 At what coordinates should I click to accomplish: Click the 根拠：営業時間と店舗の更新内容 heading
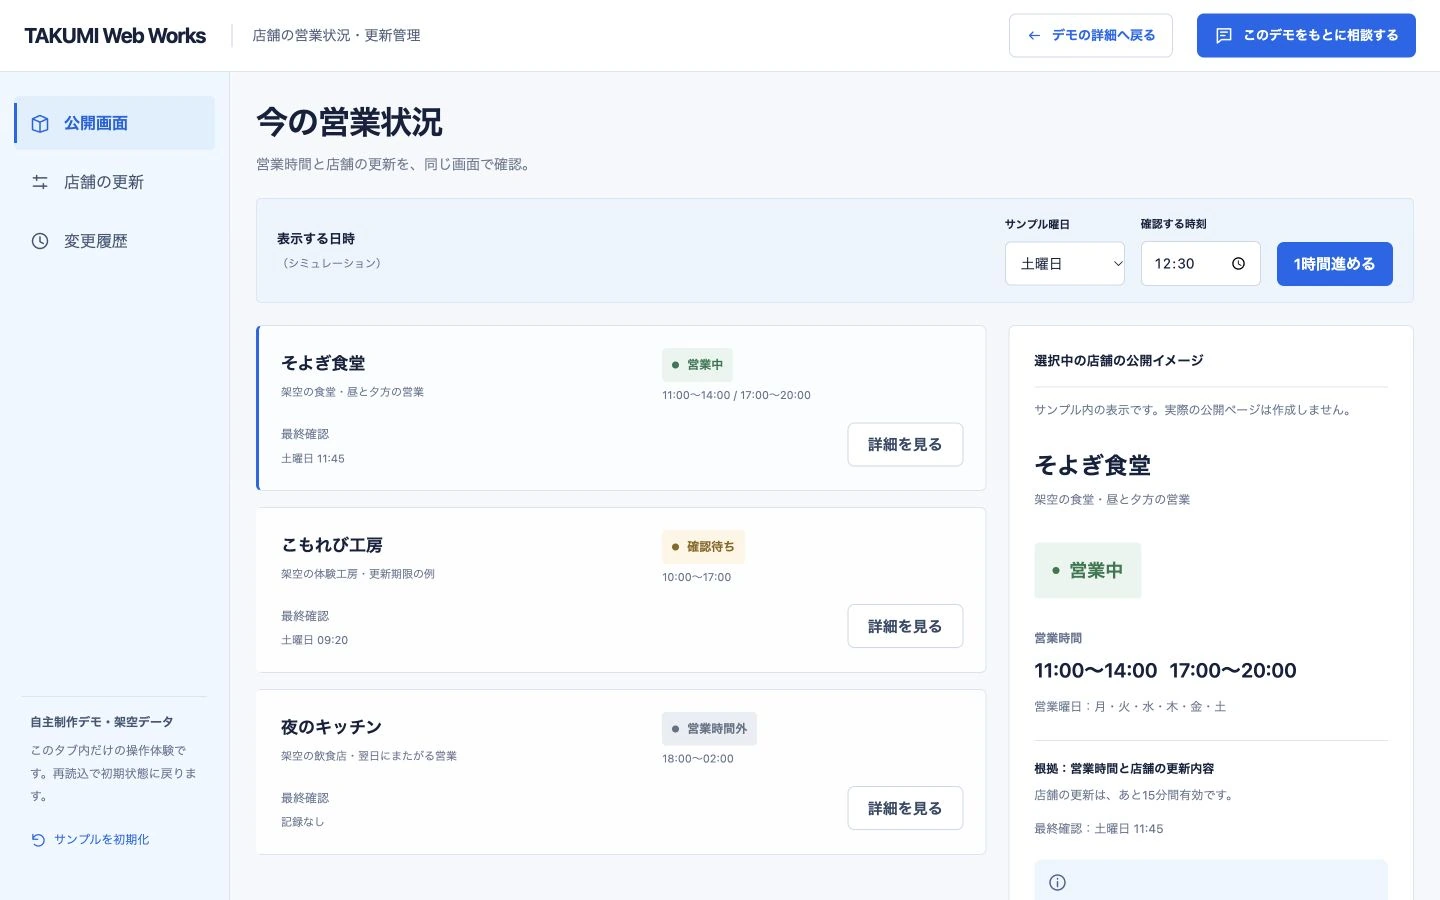[1124, 768]
